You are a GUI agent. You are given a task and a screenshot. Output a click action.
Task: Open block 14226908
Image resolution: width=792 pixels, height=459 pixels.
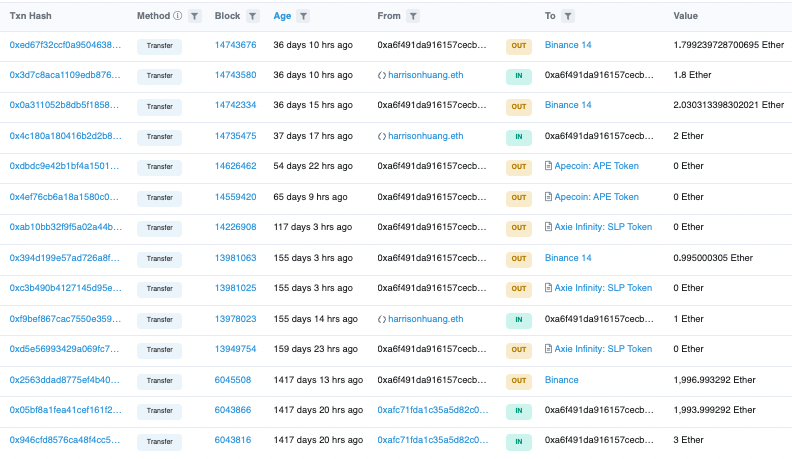point(235,227)
